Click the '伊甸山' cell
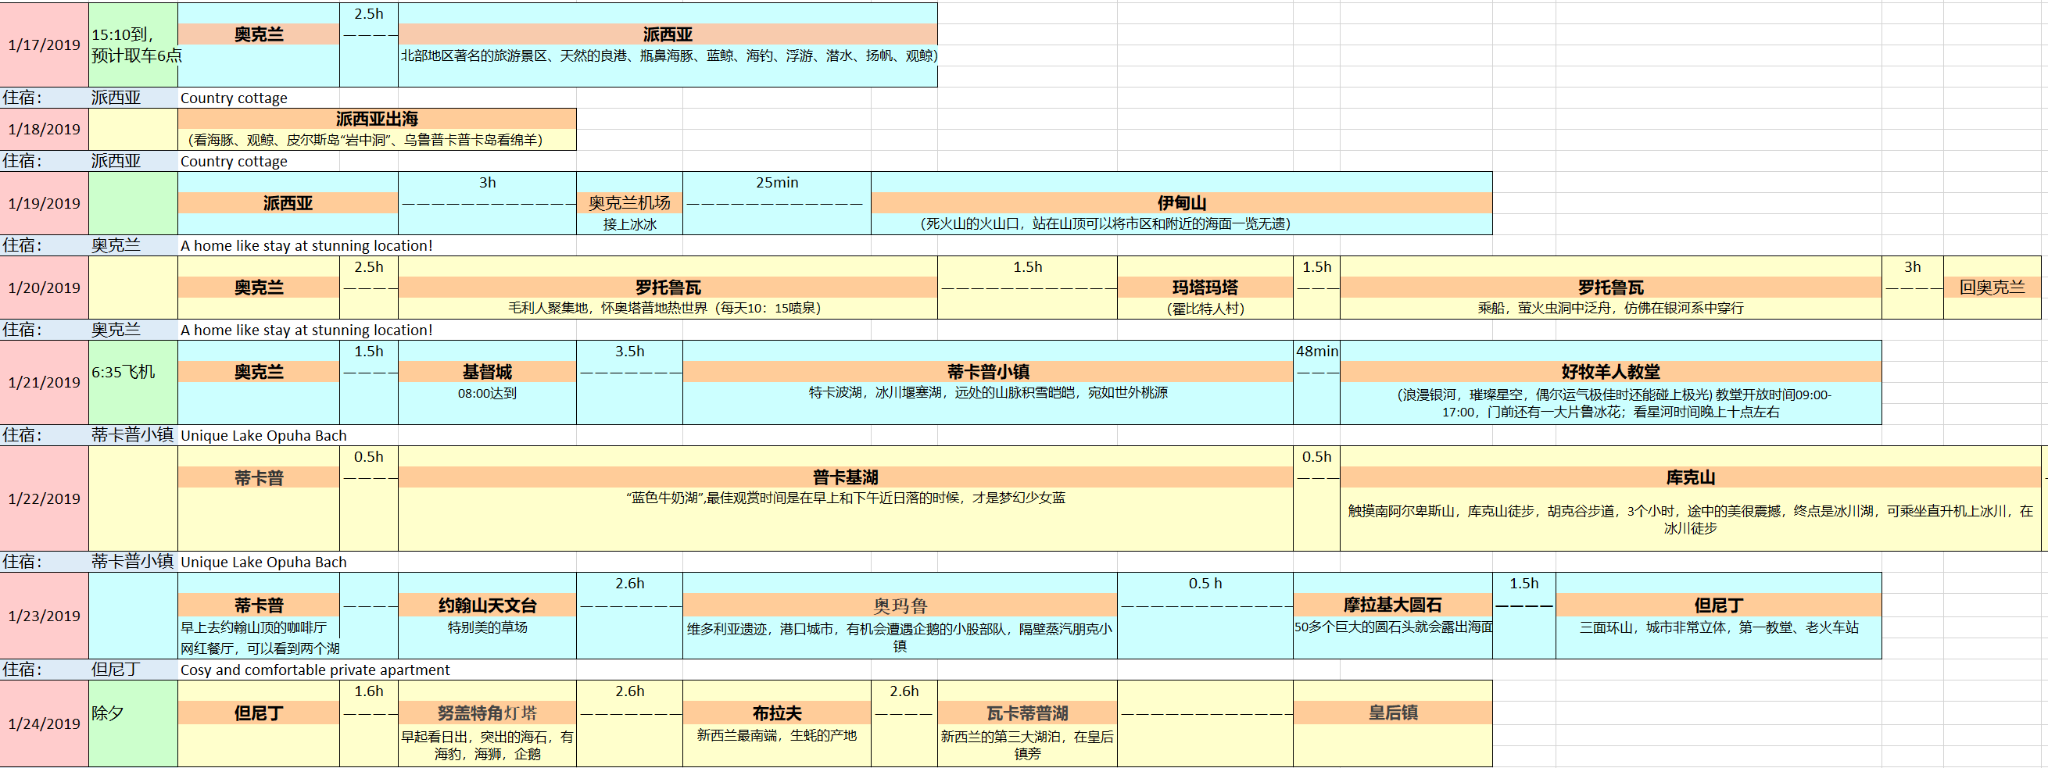Viewport: 2048px width, 768px height. [1181, 203]
